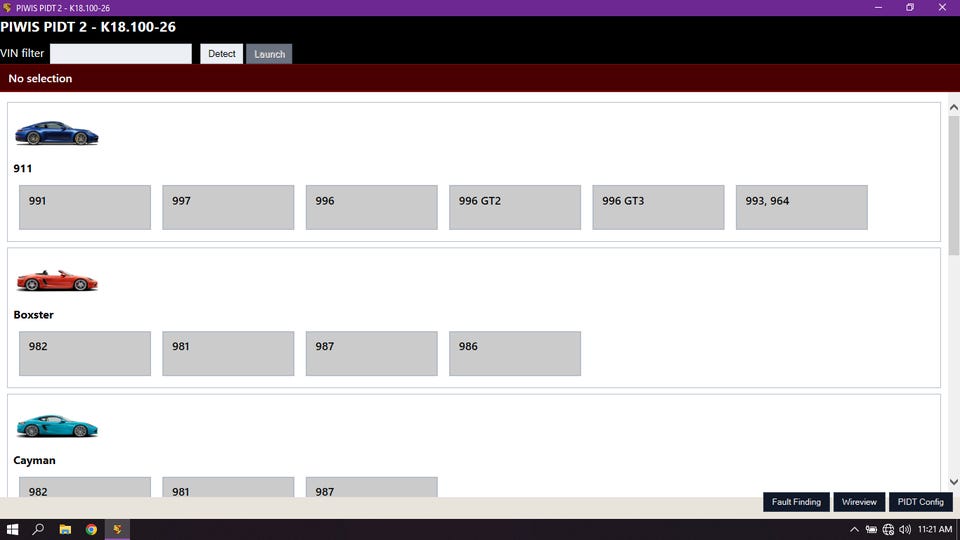960x540 pixels.
Task: Open File Explorer from taskbar
Action: click(x=65, y=530)
